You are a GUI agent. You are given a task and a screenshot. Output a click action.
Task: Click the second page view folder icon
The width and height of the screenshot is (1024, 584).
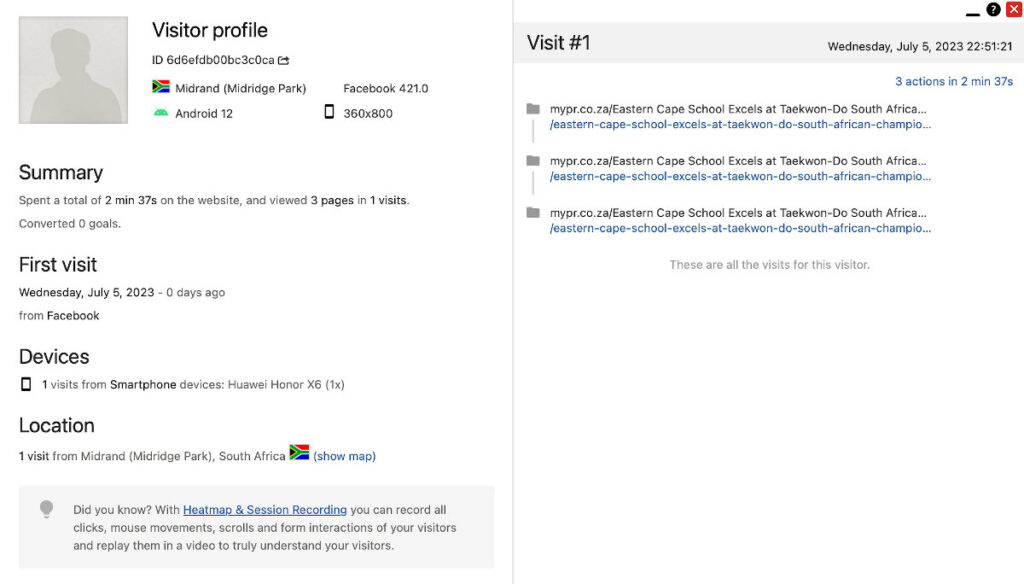pyautogui.click(x=533, y=161)
